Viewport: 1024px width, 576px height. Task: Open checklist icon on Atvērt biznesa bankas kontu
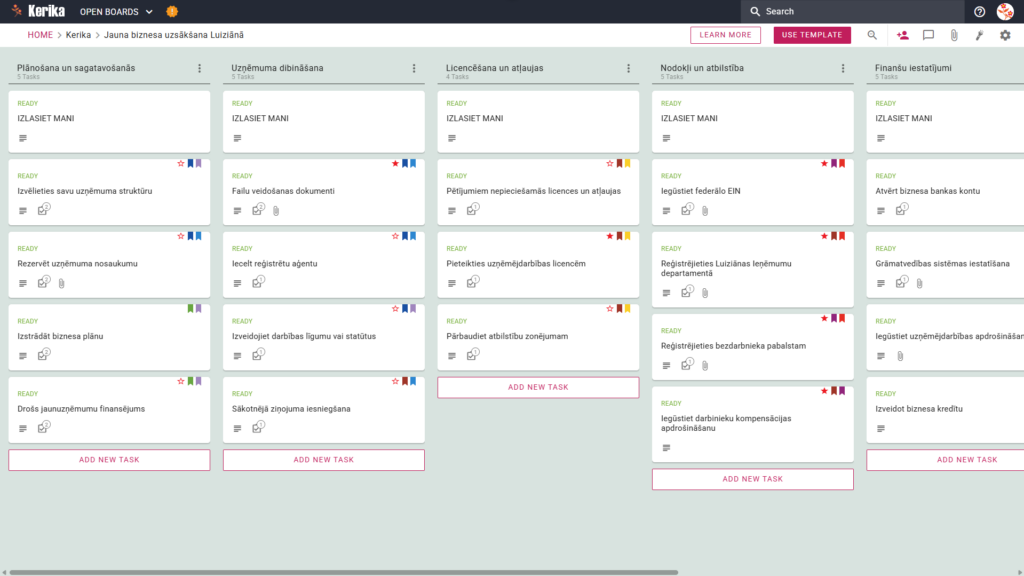pos(901,210)
